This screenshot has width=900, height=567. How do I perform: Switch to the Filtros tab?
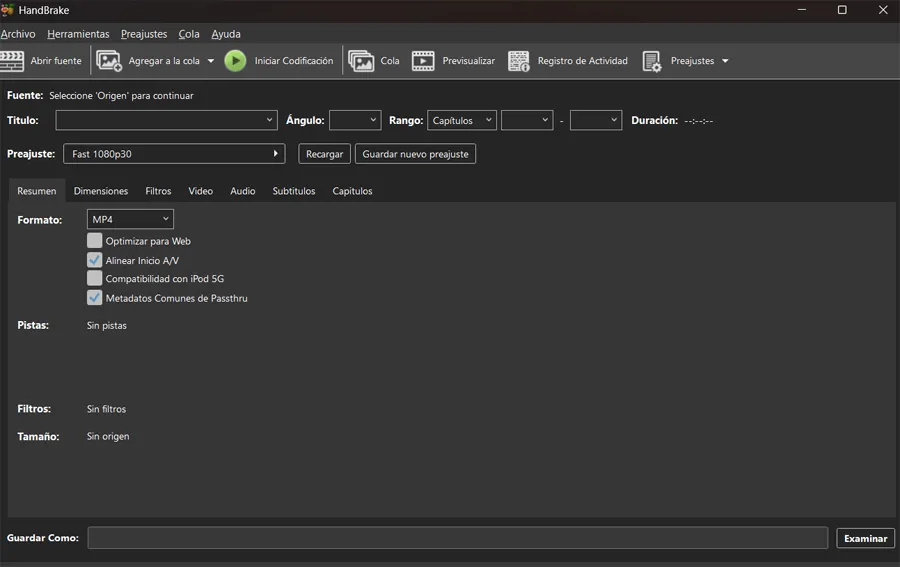158,191
